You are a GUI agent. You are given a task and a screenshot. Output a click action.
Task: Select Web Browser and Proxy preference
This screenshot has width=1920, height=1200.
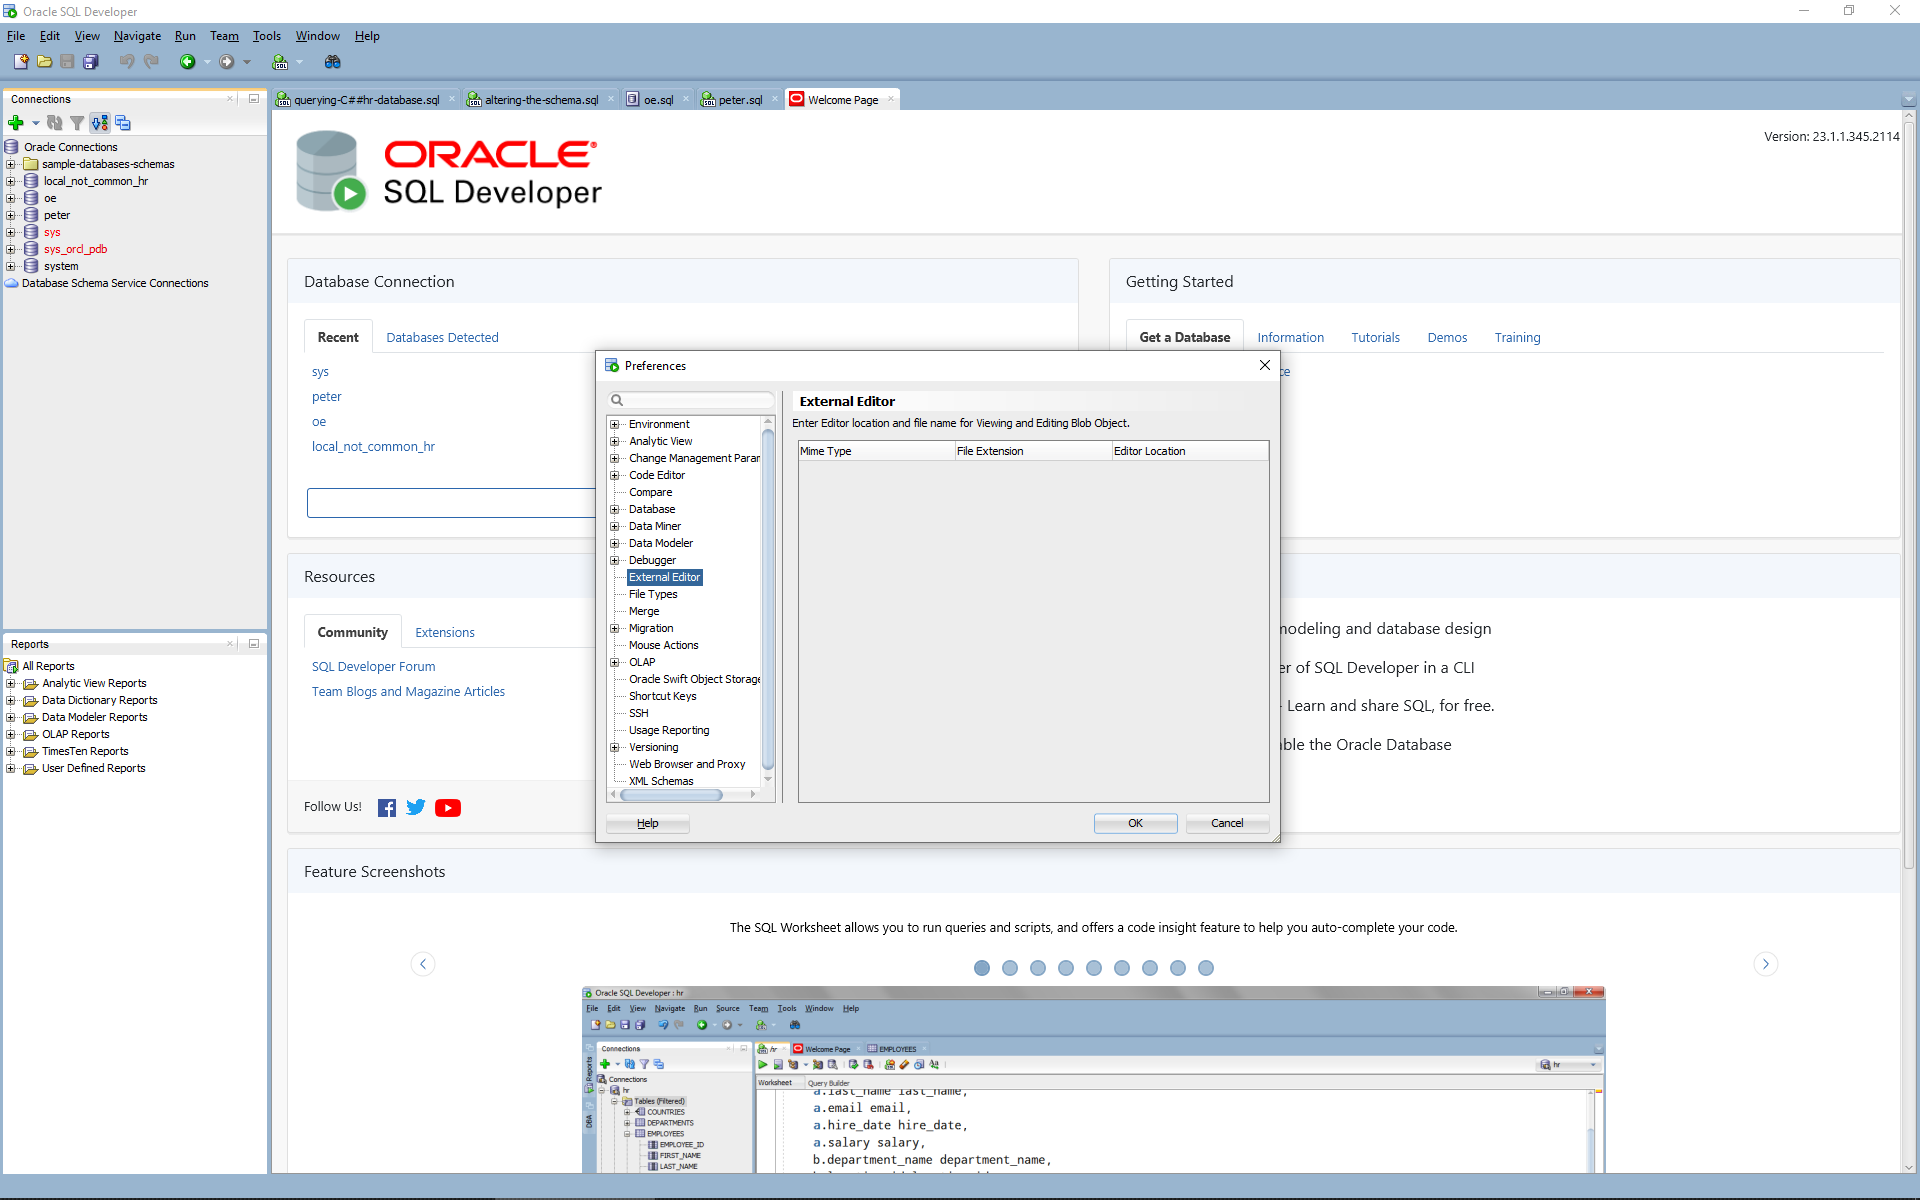[x=687, y=764]
